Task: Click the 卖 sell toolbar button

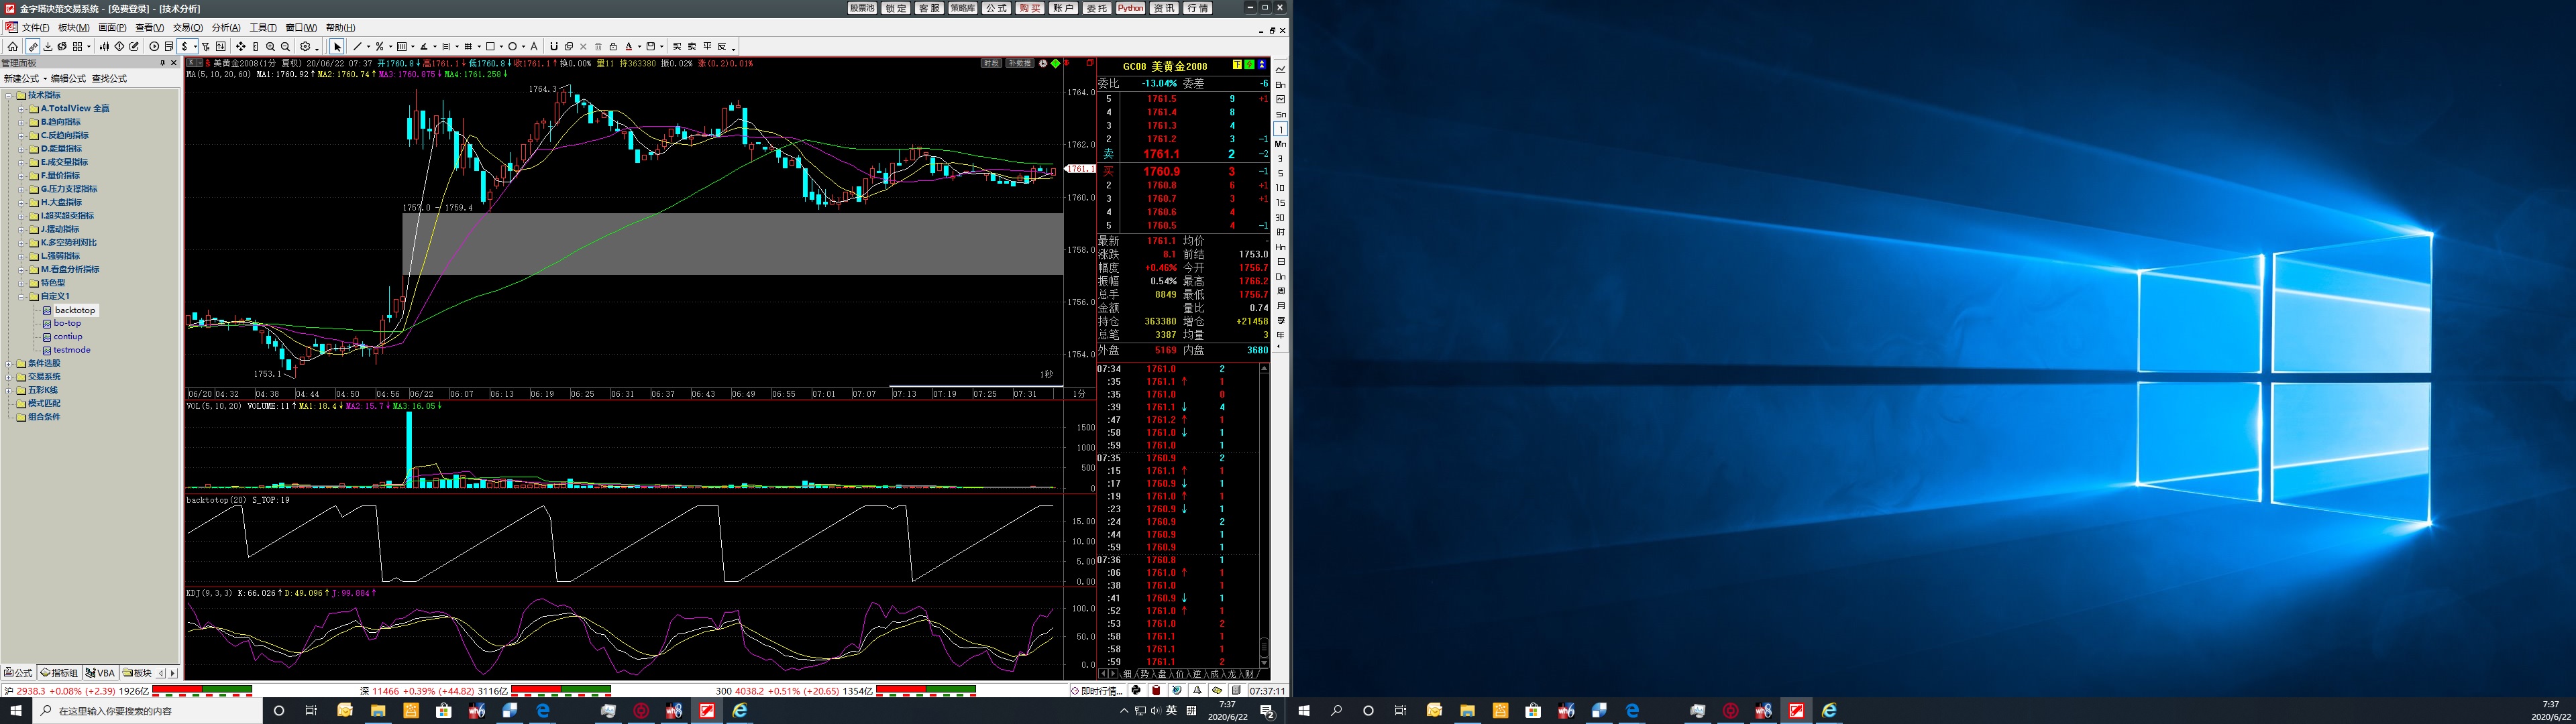Action: tap(692, 46)
